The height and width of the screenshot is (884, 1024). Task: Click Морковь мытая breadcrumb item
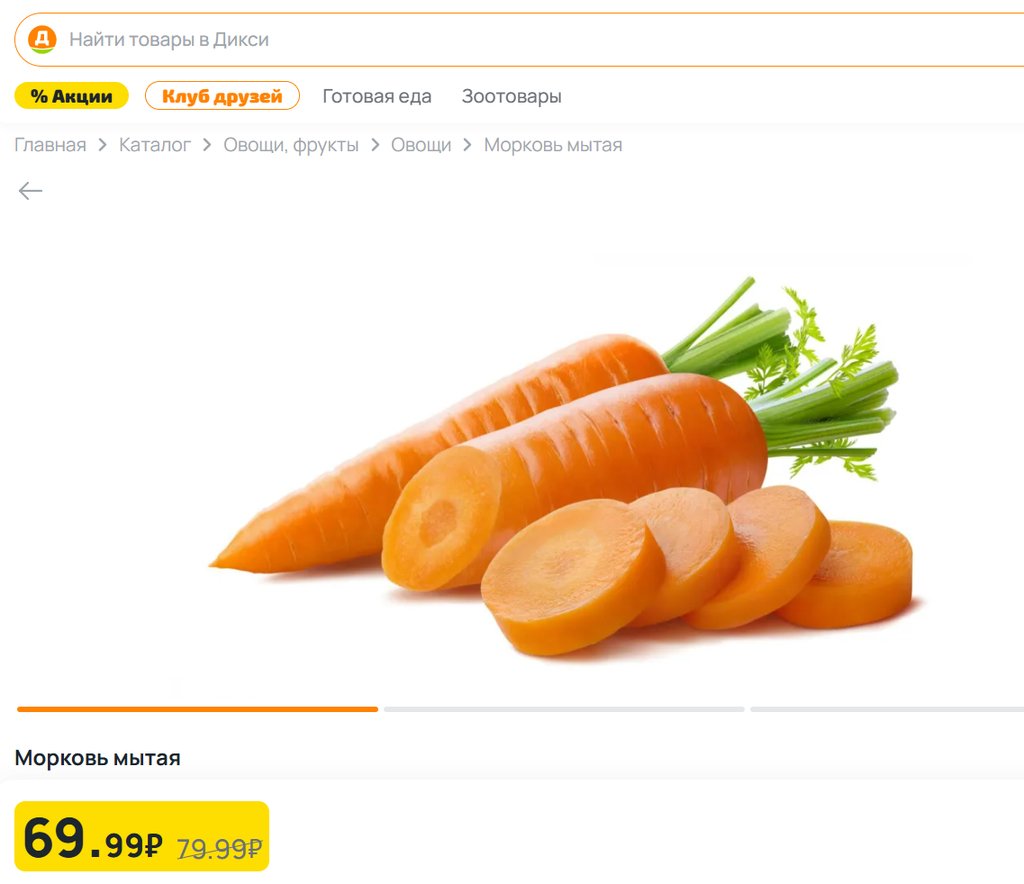coord(552,145)
